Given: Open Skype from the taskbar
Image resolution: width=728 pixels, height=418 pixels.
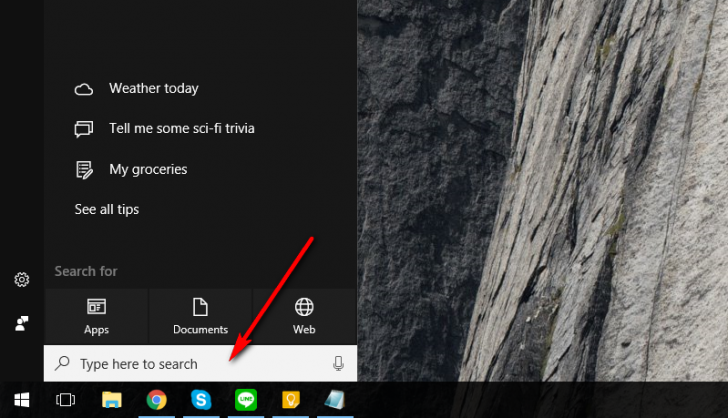Looking at the screenshot, I should pos(201,400).
